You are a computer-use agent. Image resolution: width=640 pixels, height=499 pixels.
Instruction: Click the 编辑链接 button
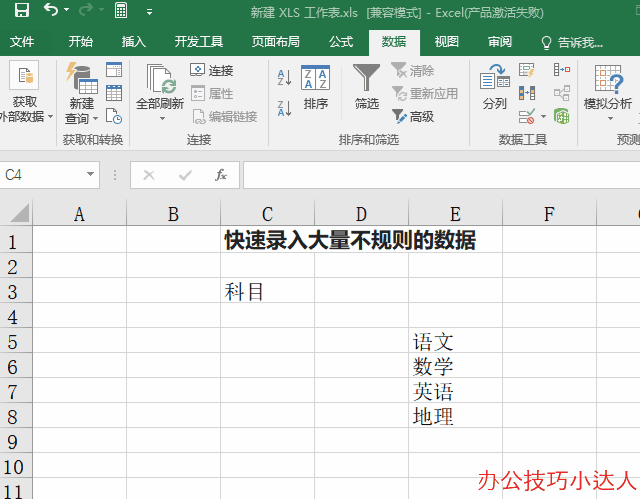(224, 117)
